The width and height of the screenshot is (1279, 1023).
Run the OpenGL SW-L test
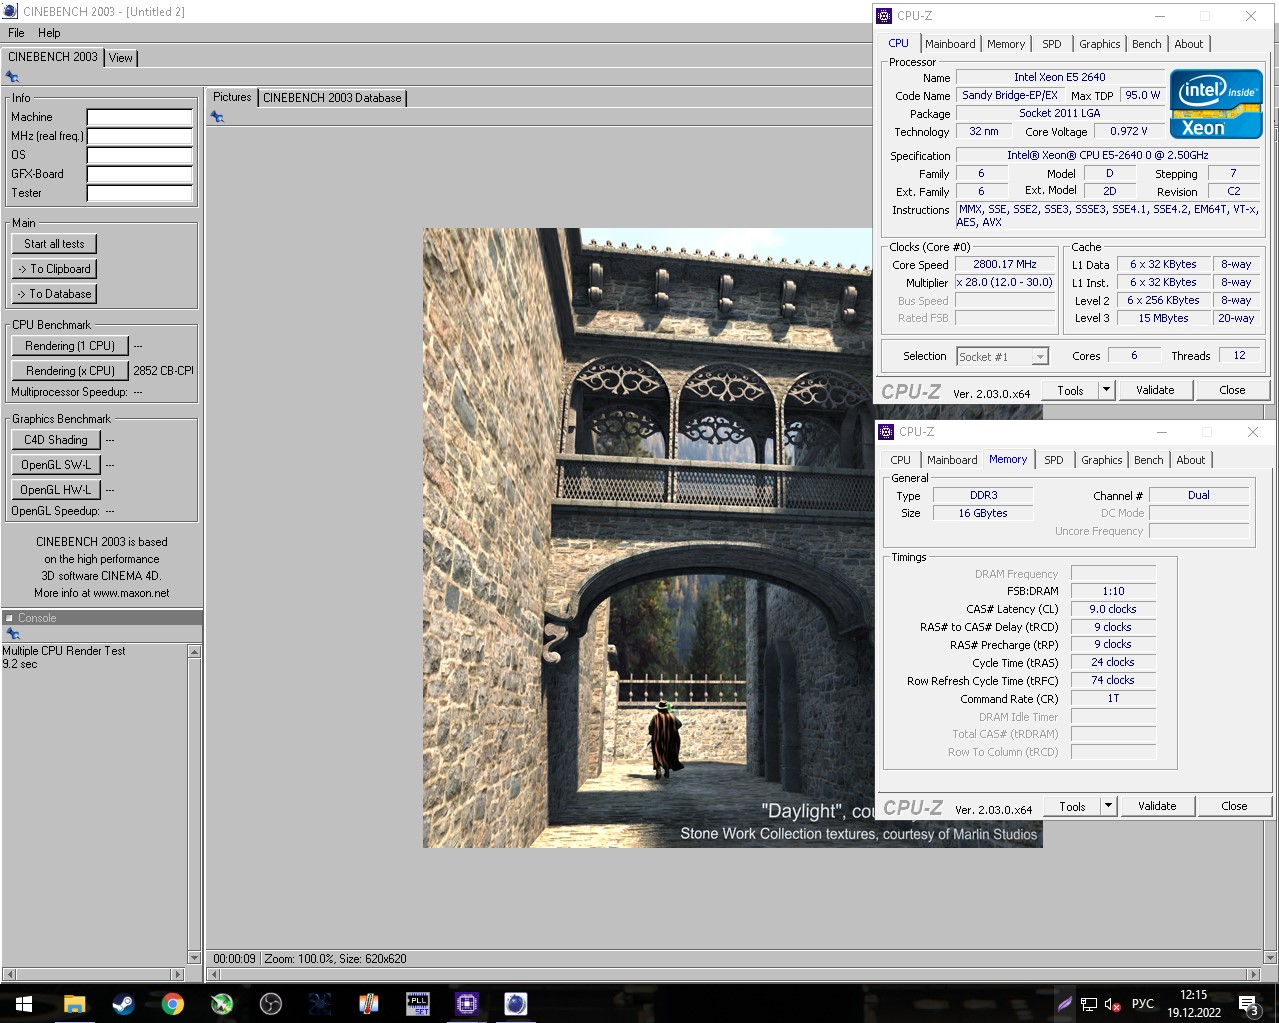(56, 465)
